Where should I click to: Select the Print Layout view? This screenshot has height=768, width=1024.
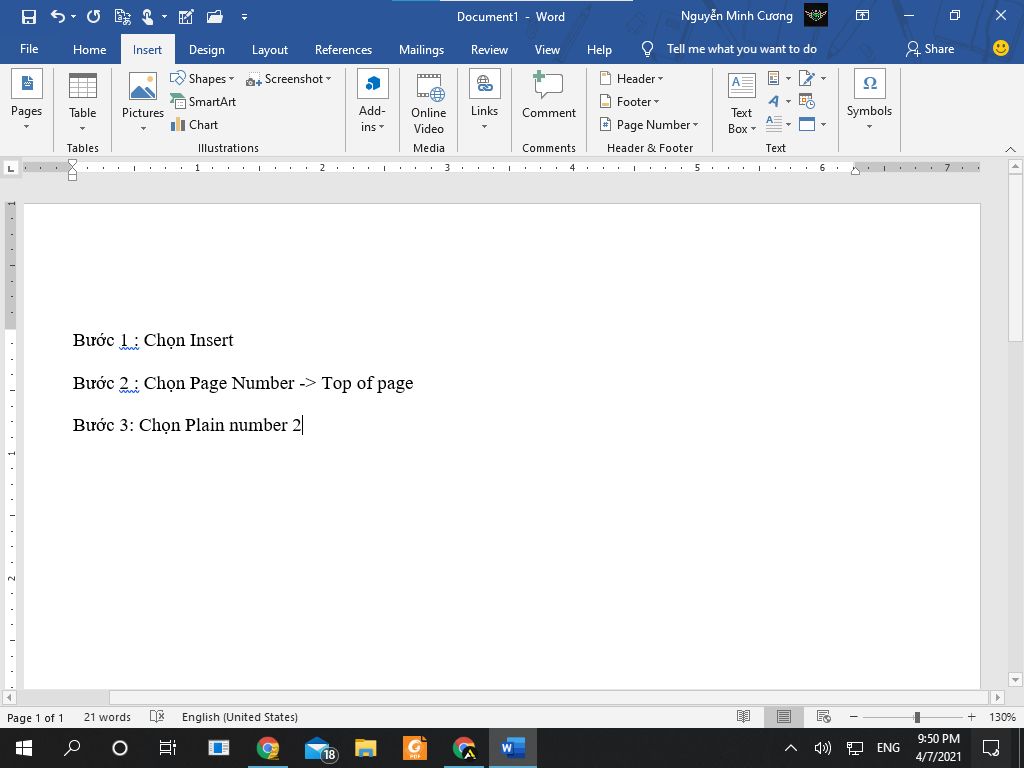pyautogui.click(x=784, y=716)
